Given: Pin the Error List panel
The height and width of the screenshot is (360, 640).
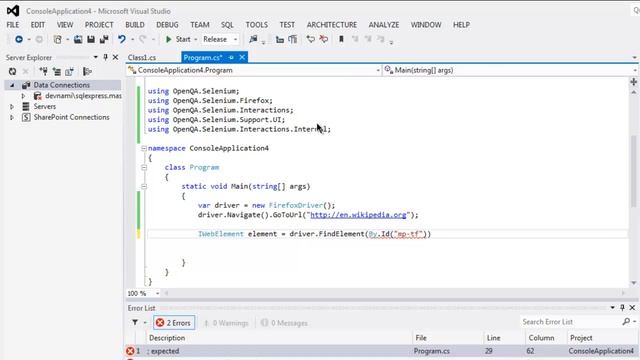Looking at the screenshot, I should click(x=622, y=307).
